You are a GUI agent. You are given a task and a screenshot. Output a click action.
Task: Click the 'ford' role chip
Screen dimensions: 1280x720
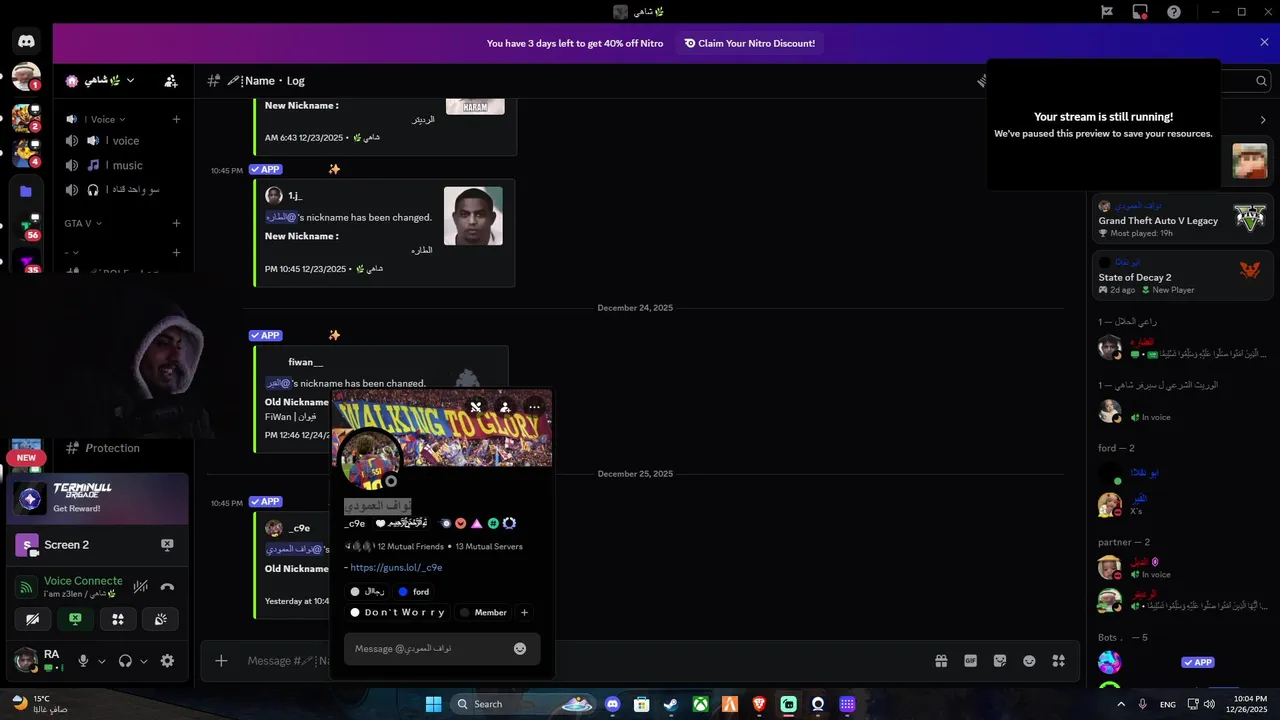[413, 592]
